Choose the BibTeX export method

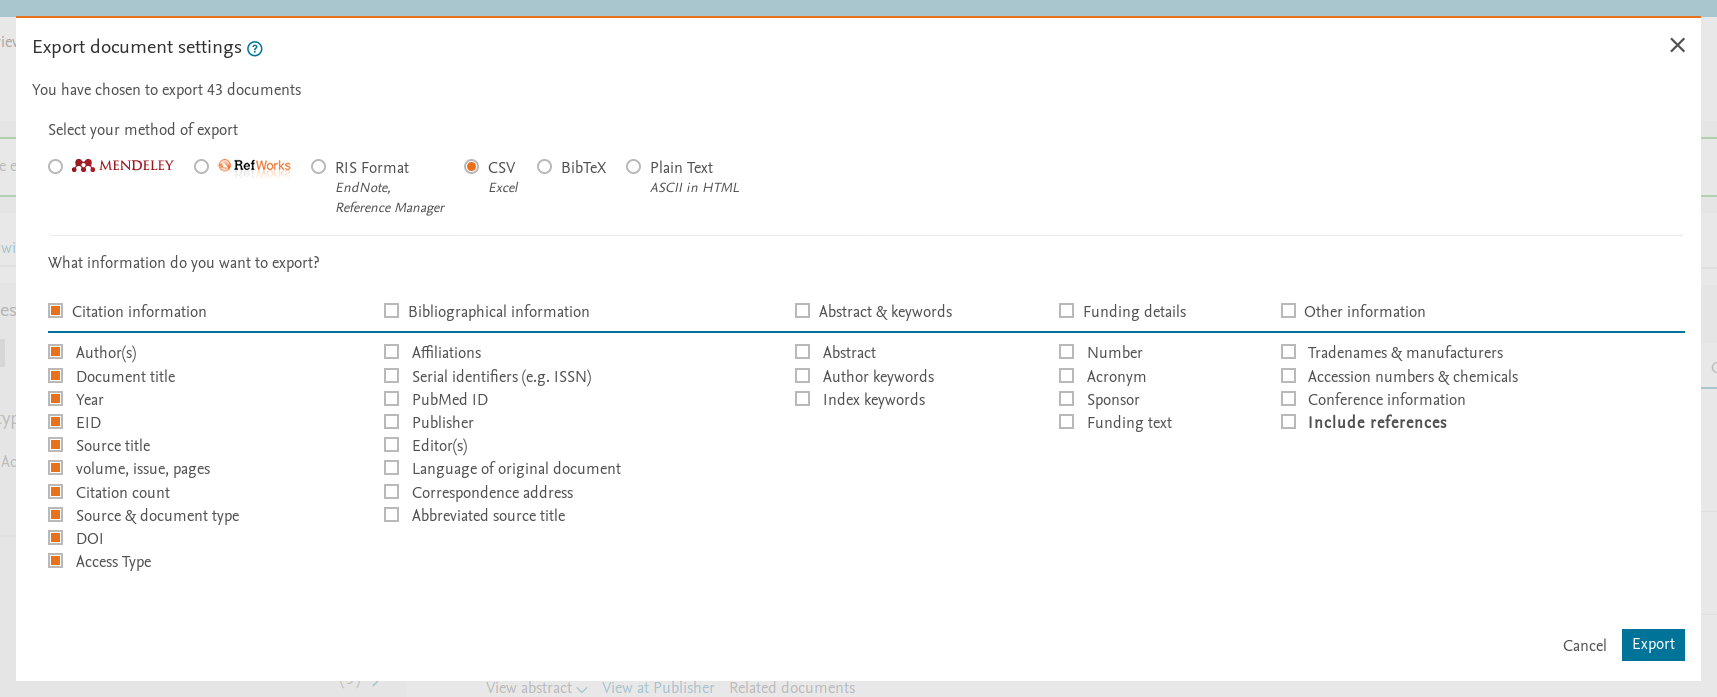[545, 167]
